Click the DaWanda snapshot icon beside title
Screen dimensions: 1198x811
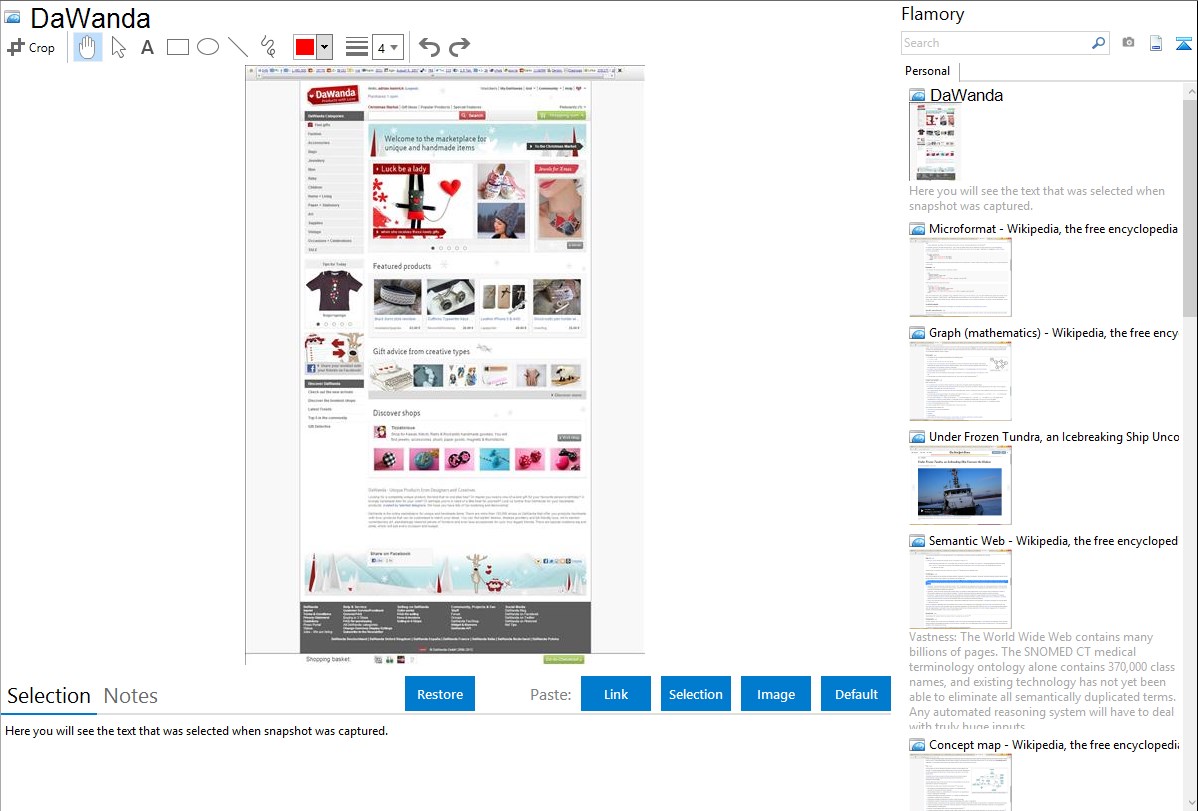click(12, 18)
